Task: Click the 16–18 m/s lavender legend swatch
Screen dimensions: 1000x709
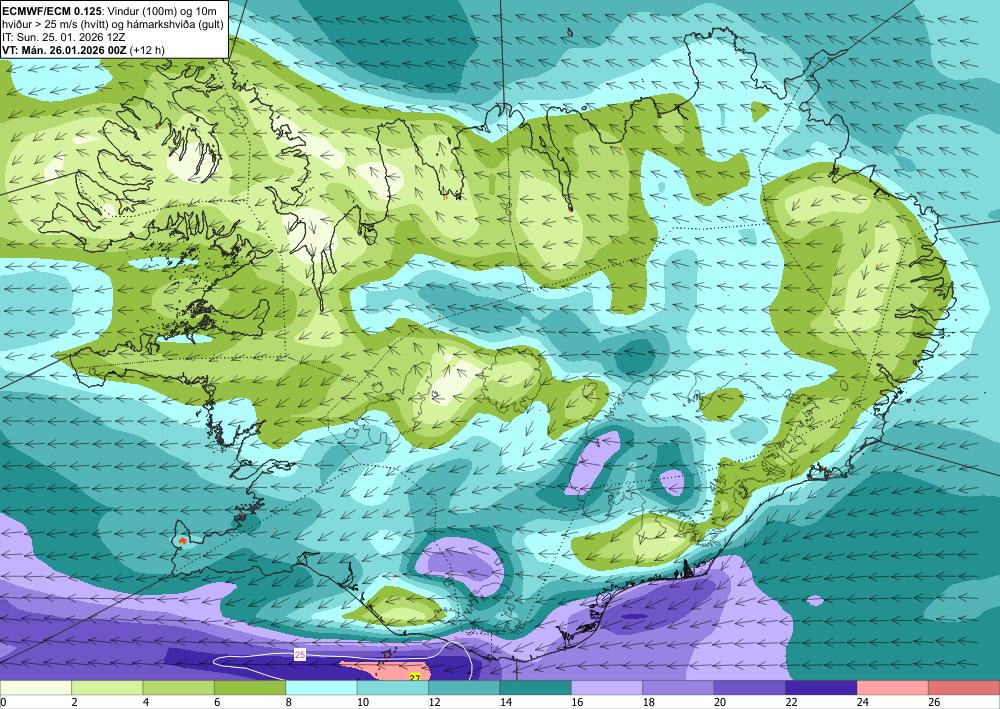Action: point(607,688)
